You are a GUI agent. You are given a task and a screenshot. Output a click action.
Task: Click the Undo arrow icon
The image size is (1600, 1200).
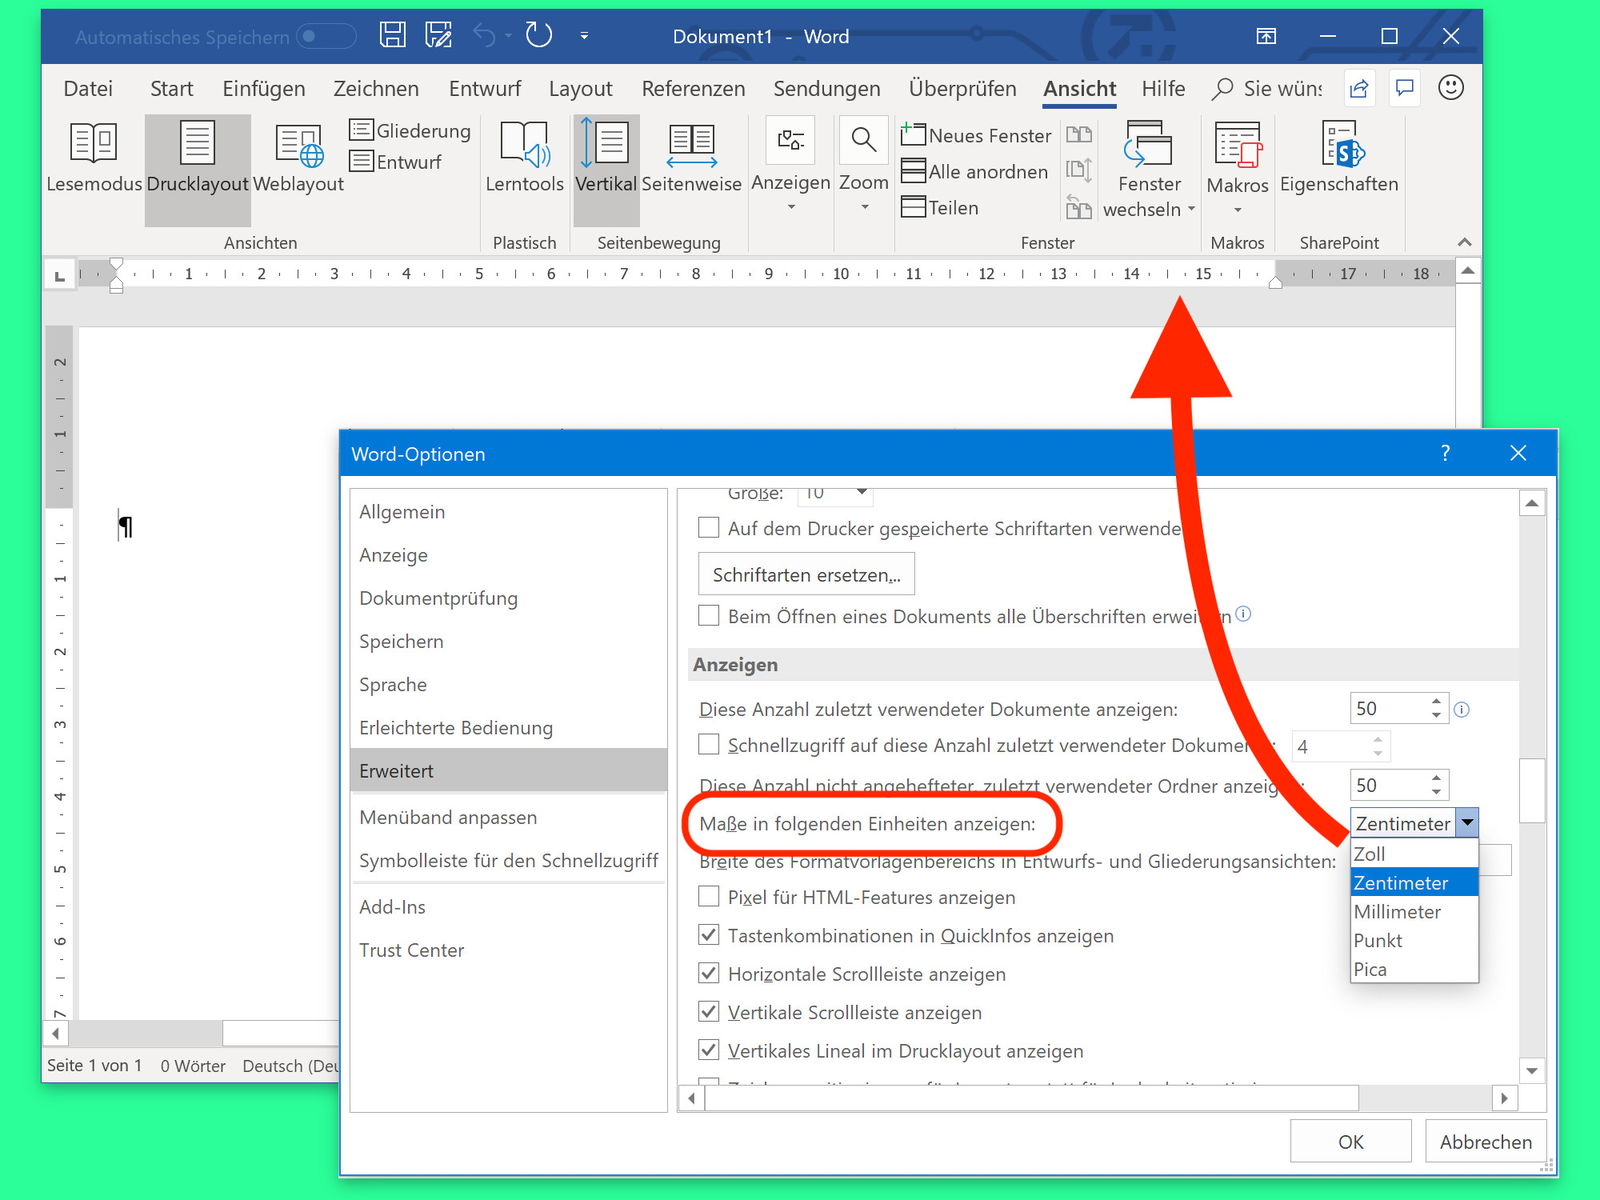pyautogui.click(x=485, y=36)
